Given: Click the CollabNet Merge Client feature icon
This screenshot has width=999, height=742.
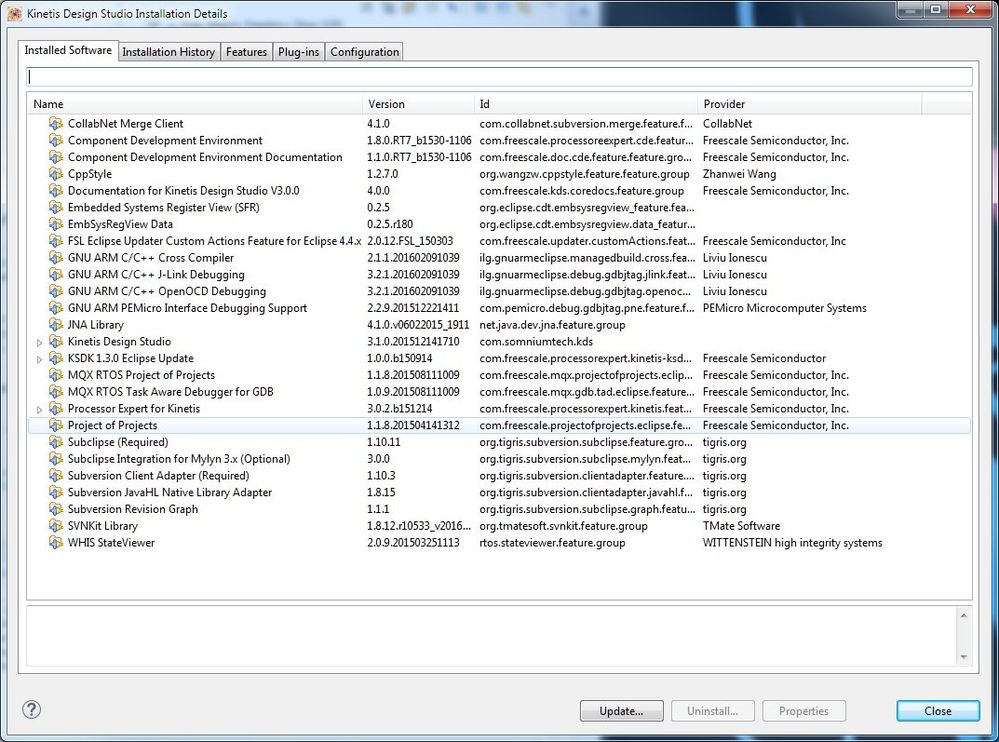Looking at the screenshot, I should (x=56, y=124).
